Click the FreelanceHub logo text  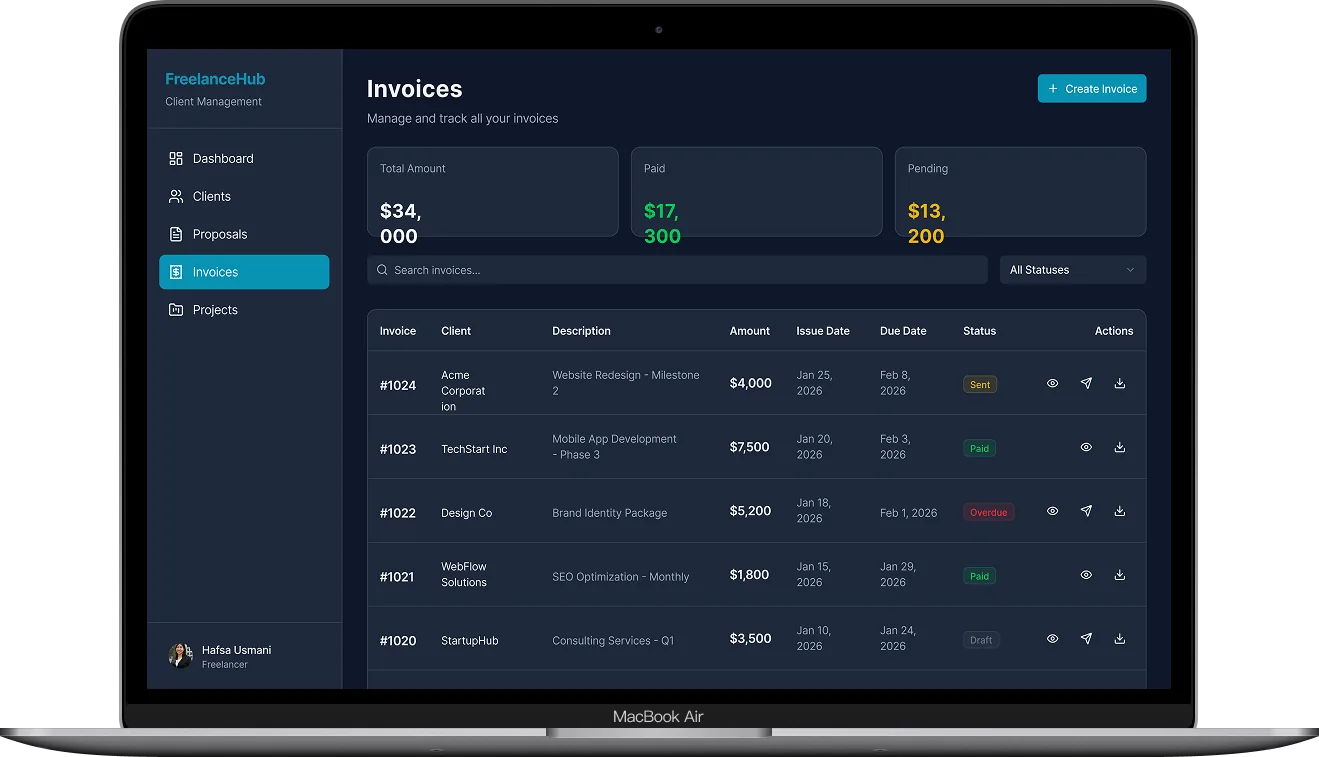pyautogui.click(x=215, y=79)
